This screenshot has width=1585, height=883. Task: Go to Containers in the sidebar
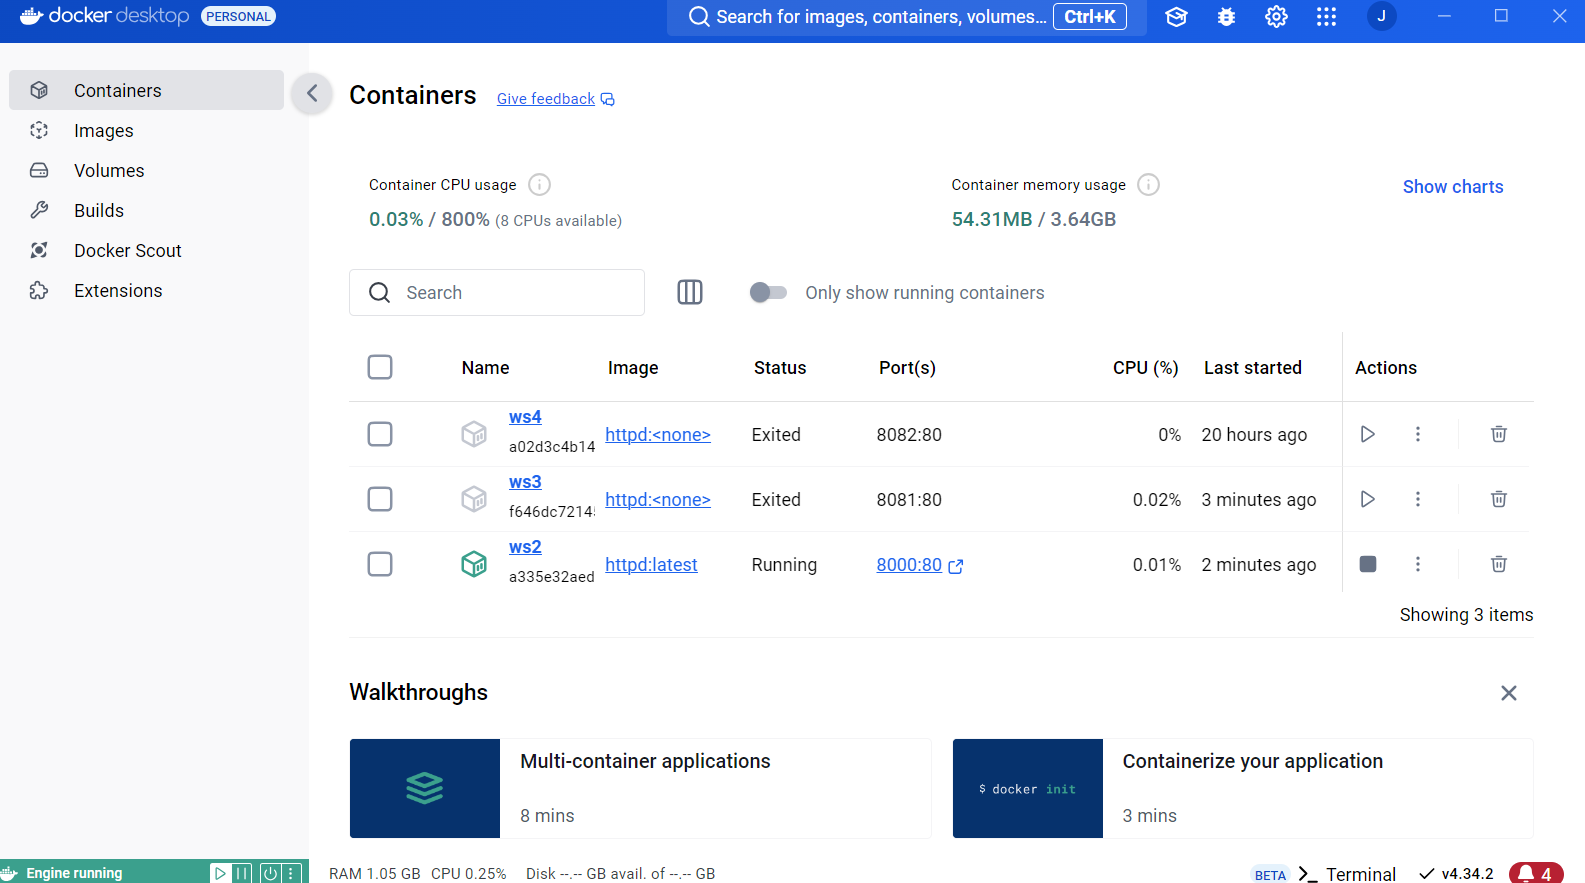pos(146,90)
